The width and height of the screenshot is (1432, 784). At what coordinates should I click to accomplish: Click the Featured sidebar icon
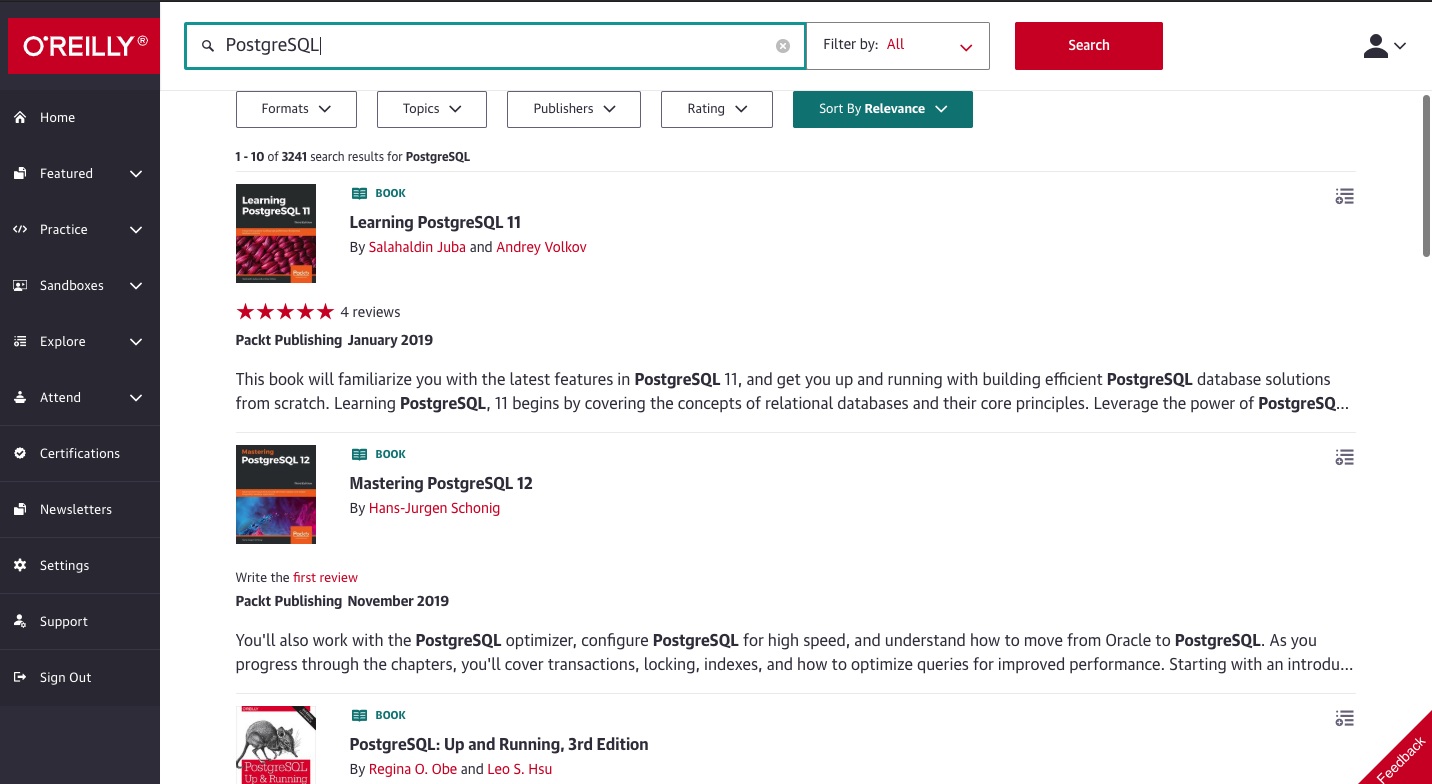tap(20, 173)
